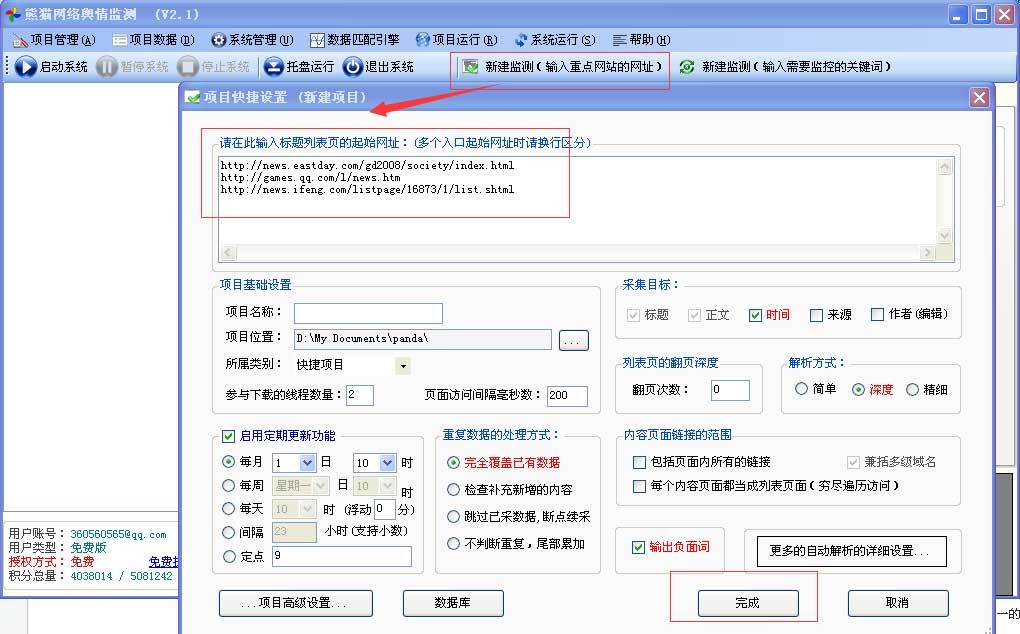Select 不判断重复,尾部累加 option
1020x634 pixels.
coord(453,544)
